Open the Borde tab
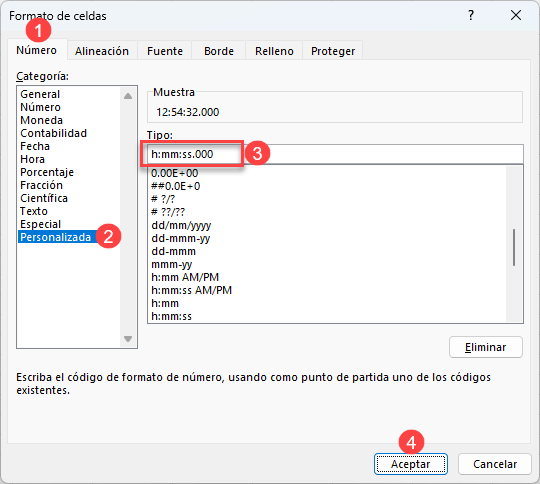This screenshot has height=484, width=540. pos(219,51)
